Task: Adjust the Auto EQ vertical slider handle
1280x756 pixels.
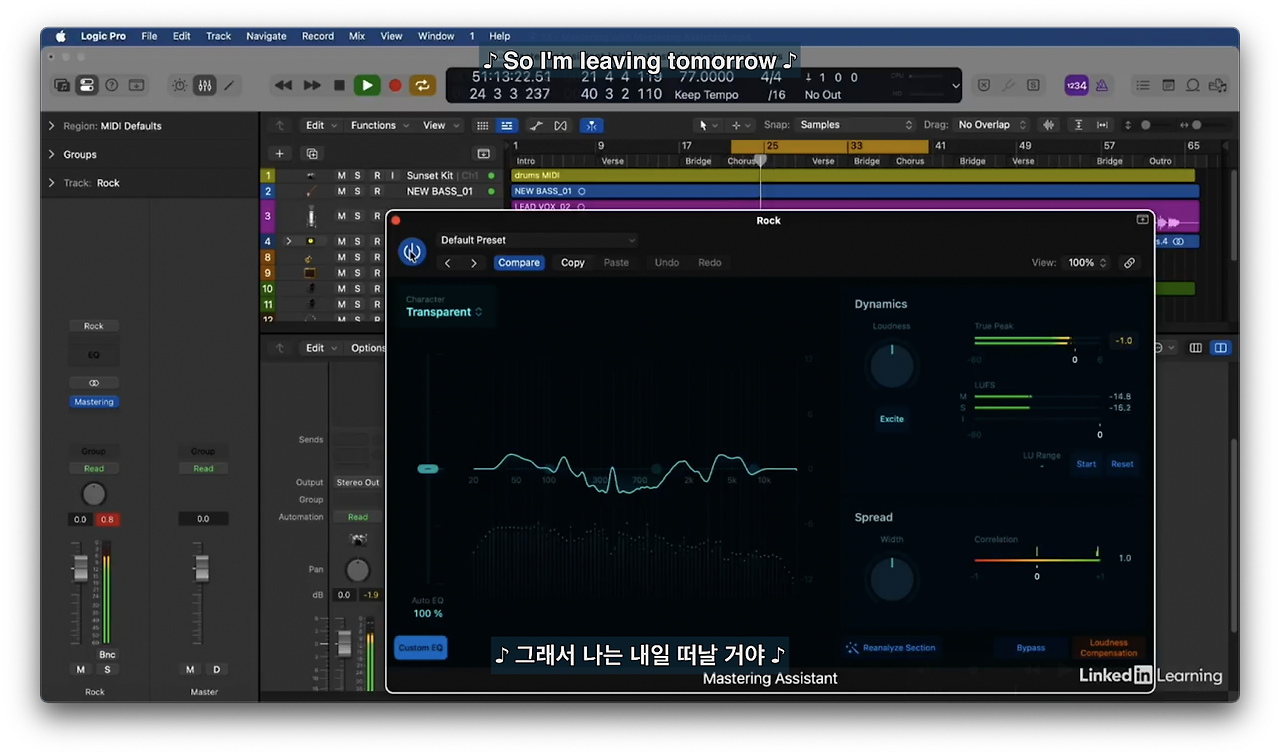Action: coord(428,468)
